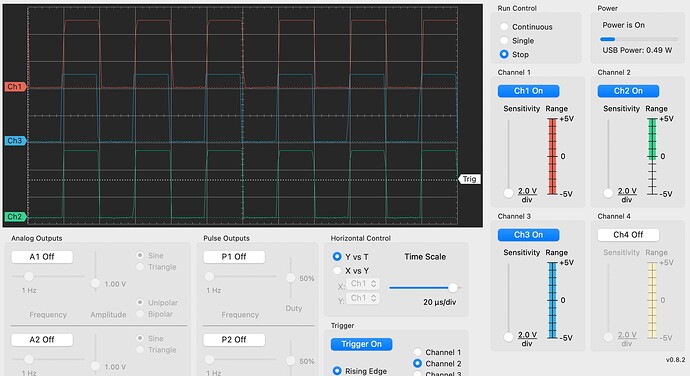Screen dimensions: 690x376
Task: Click Channel 1 2.0 V div label
Action: coord(527,195)
